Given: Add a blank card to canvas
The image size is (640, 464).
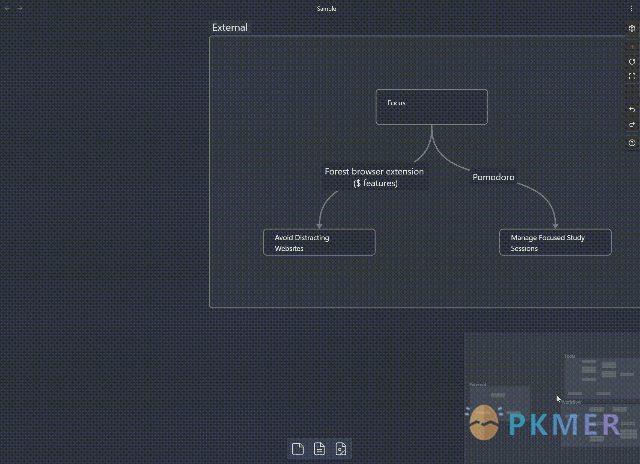Looking at the screenshot, I should (298, 449).
